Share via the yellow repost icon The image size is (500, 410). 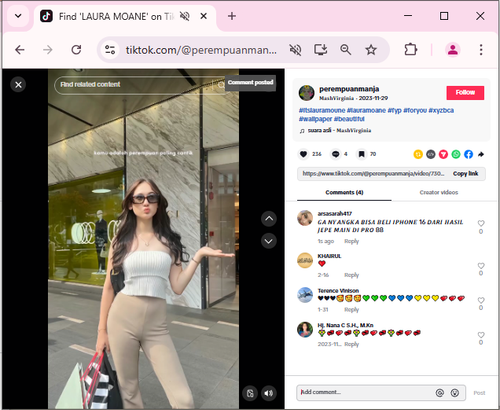pyautogui.click(x=418, y=154)
